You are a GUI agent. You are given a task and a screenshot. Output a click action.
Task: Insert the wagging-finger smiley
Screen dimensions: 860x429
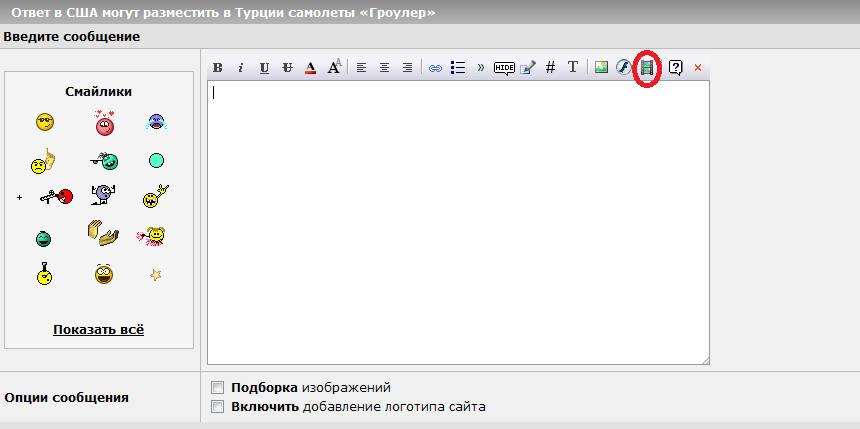43,161
